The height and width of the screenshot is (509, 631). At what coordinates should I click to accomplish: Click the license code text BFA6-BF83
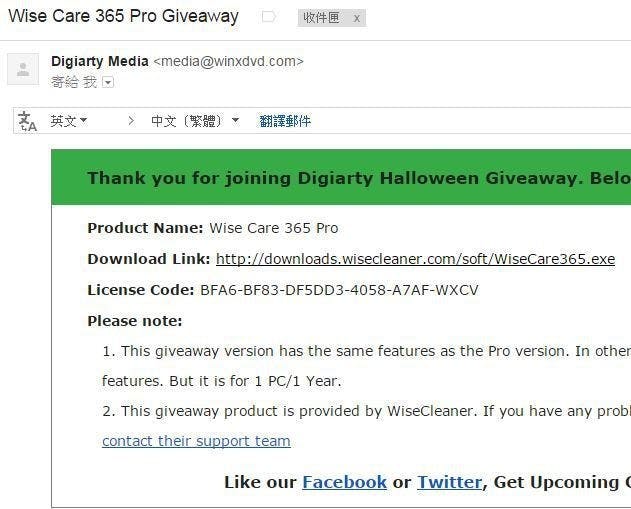pyautogui.click(x=339, y=290)
